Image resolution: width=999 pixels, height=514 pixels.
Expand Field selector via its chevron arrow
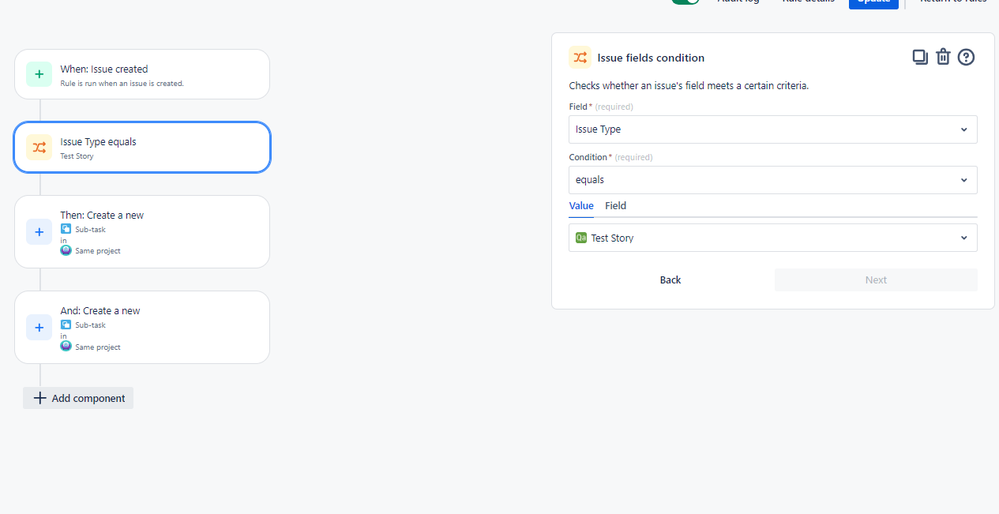964,129
